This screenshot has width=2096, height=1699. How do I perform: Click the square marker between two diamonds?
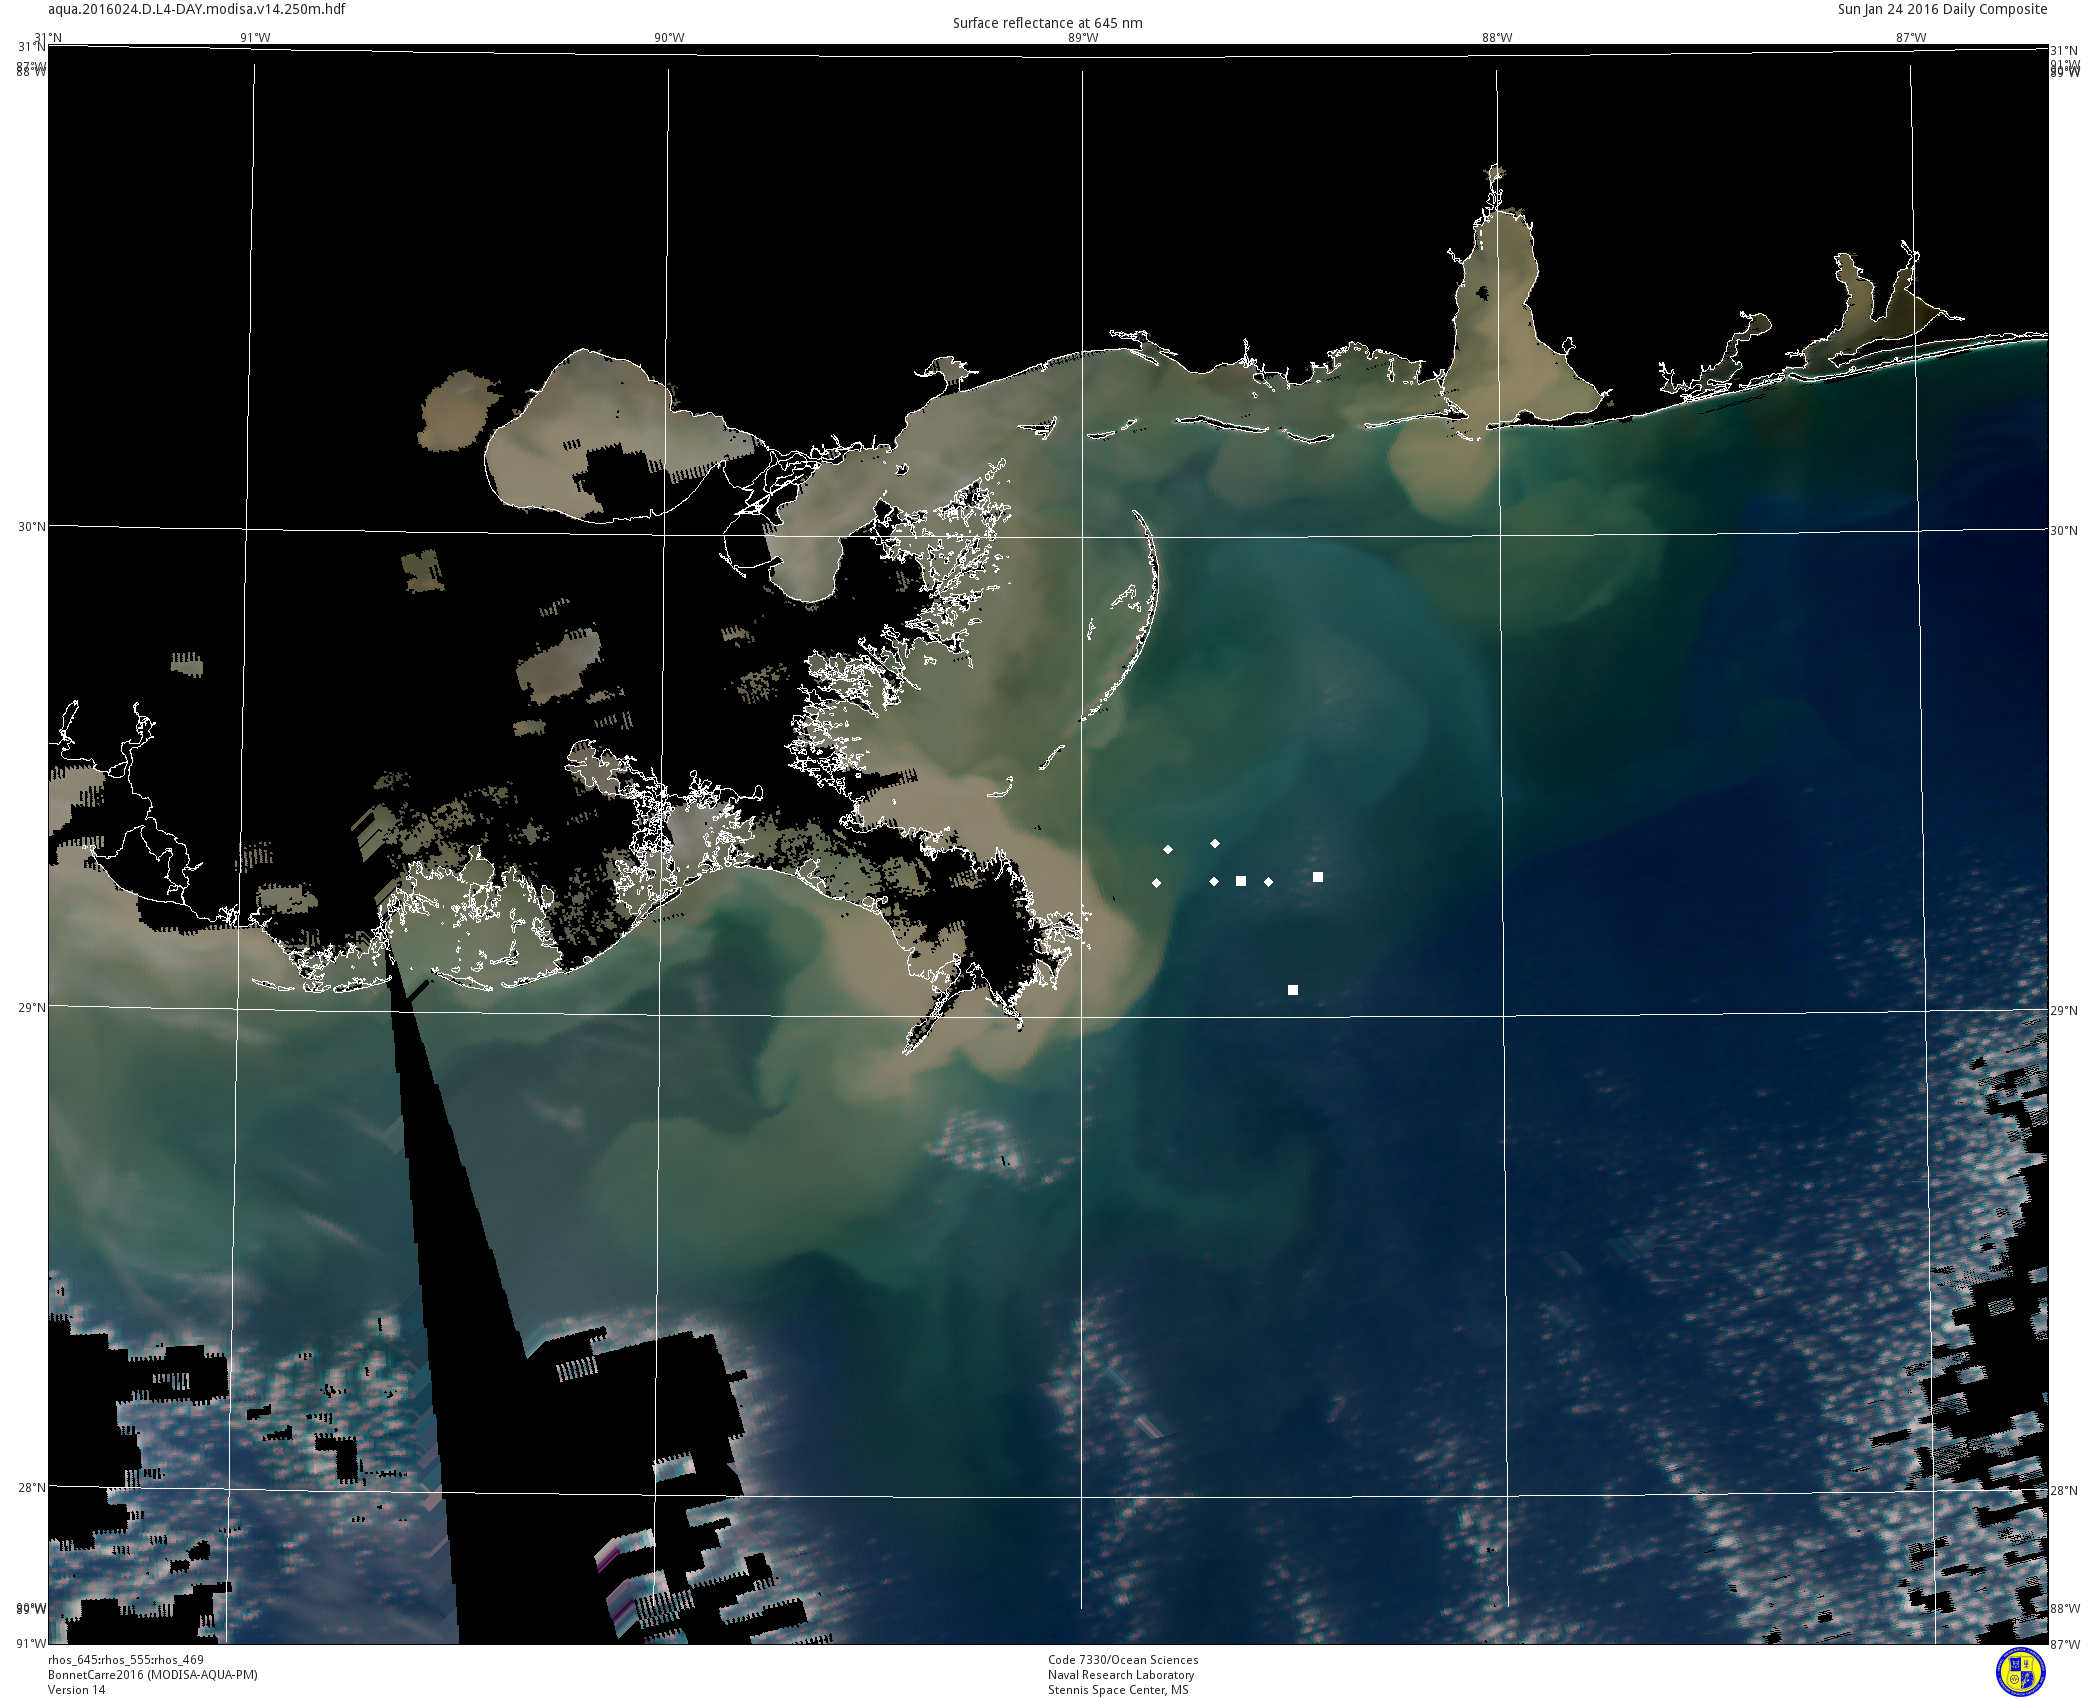[1241, 881]
